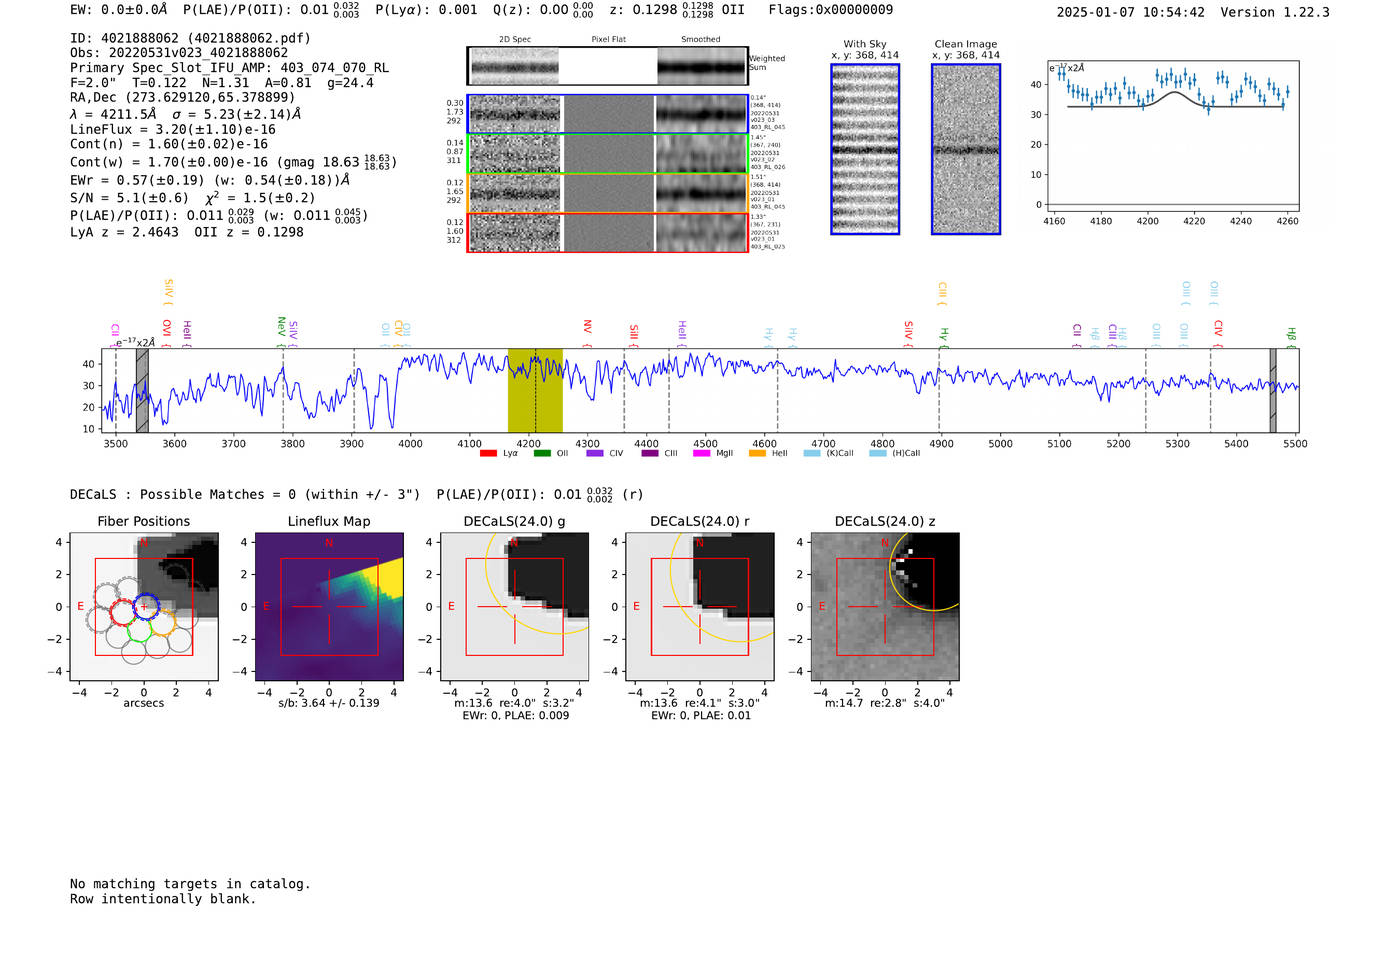Select the DECaLS(24.0) z cutout
1400x953 pixels.
[x=884, y=607]
